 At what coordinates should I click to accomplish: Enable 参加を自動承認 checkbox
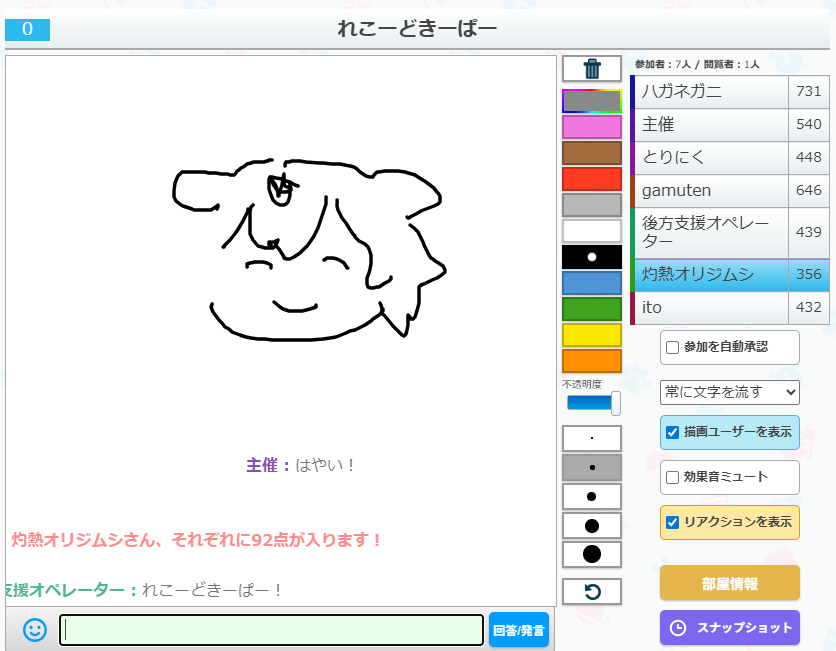[673, 347]
